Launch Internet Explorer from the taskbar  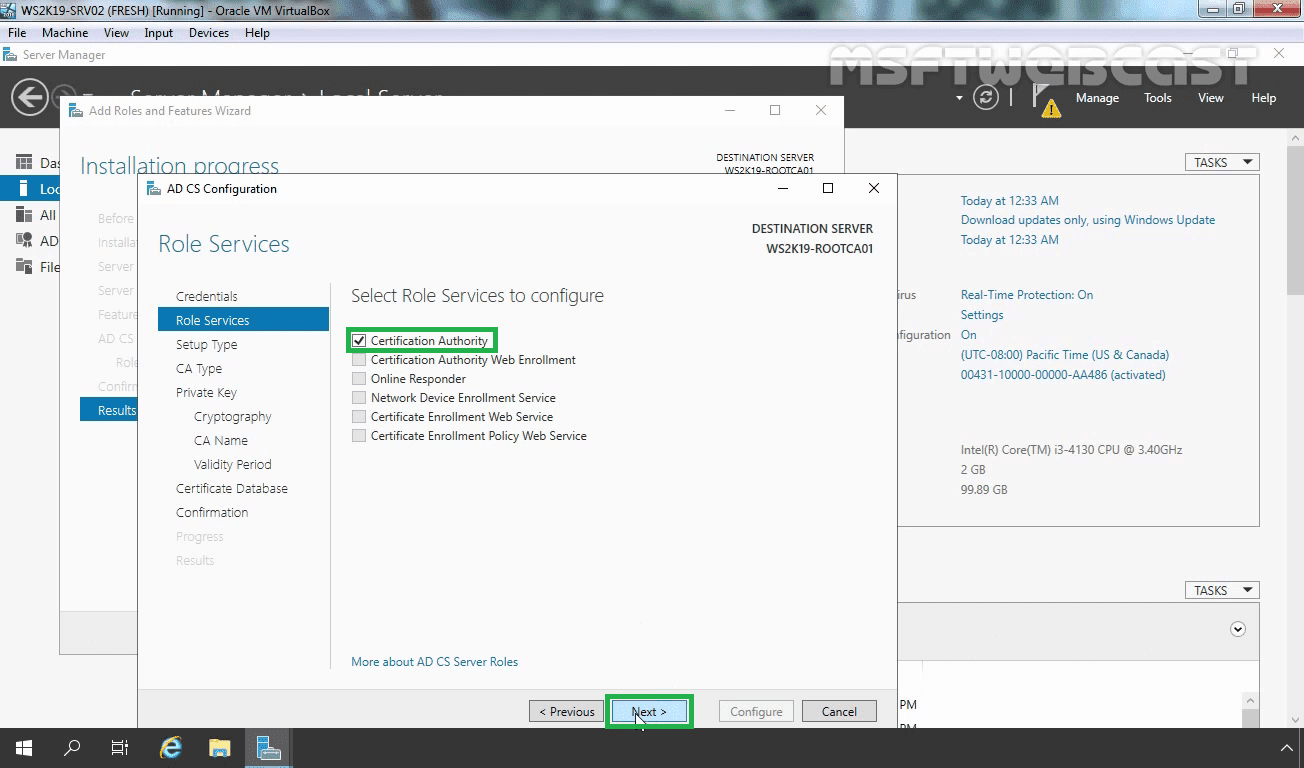[x=172, y=747]
